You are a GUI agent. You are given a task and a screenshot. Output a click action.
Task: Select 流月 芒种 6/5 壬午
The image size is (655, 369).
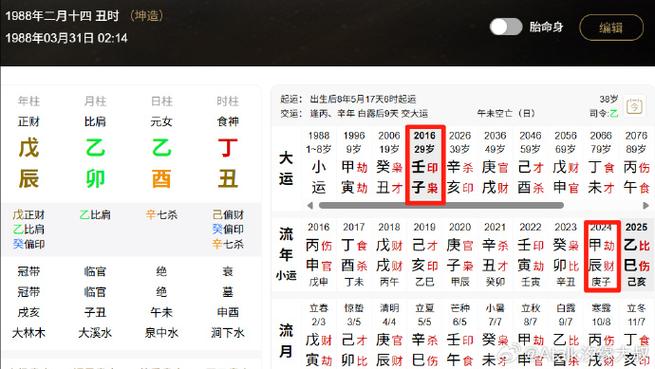point(460,336)
